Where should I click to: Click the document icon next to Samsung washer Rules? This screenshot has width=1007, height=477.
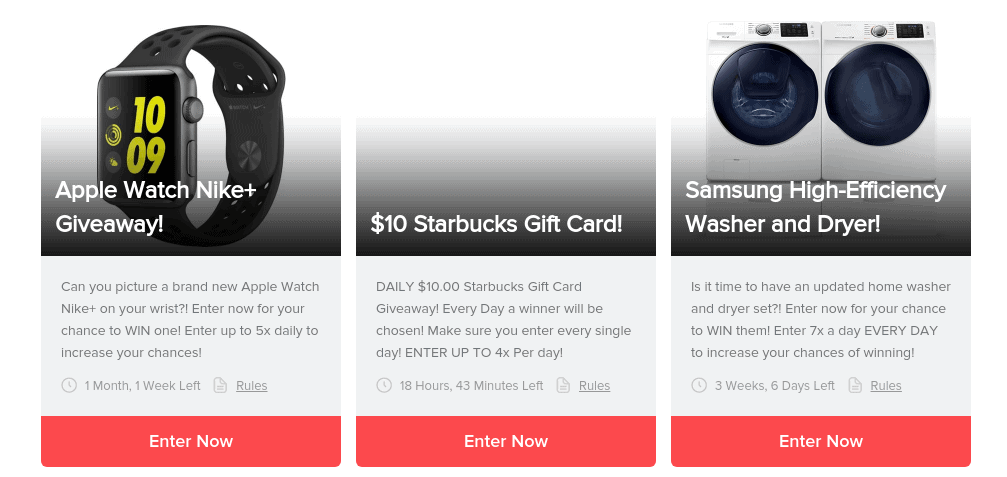pos(855,385)
